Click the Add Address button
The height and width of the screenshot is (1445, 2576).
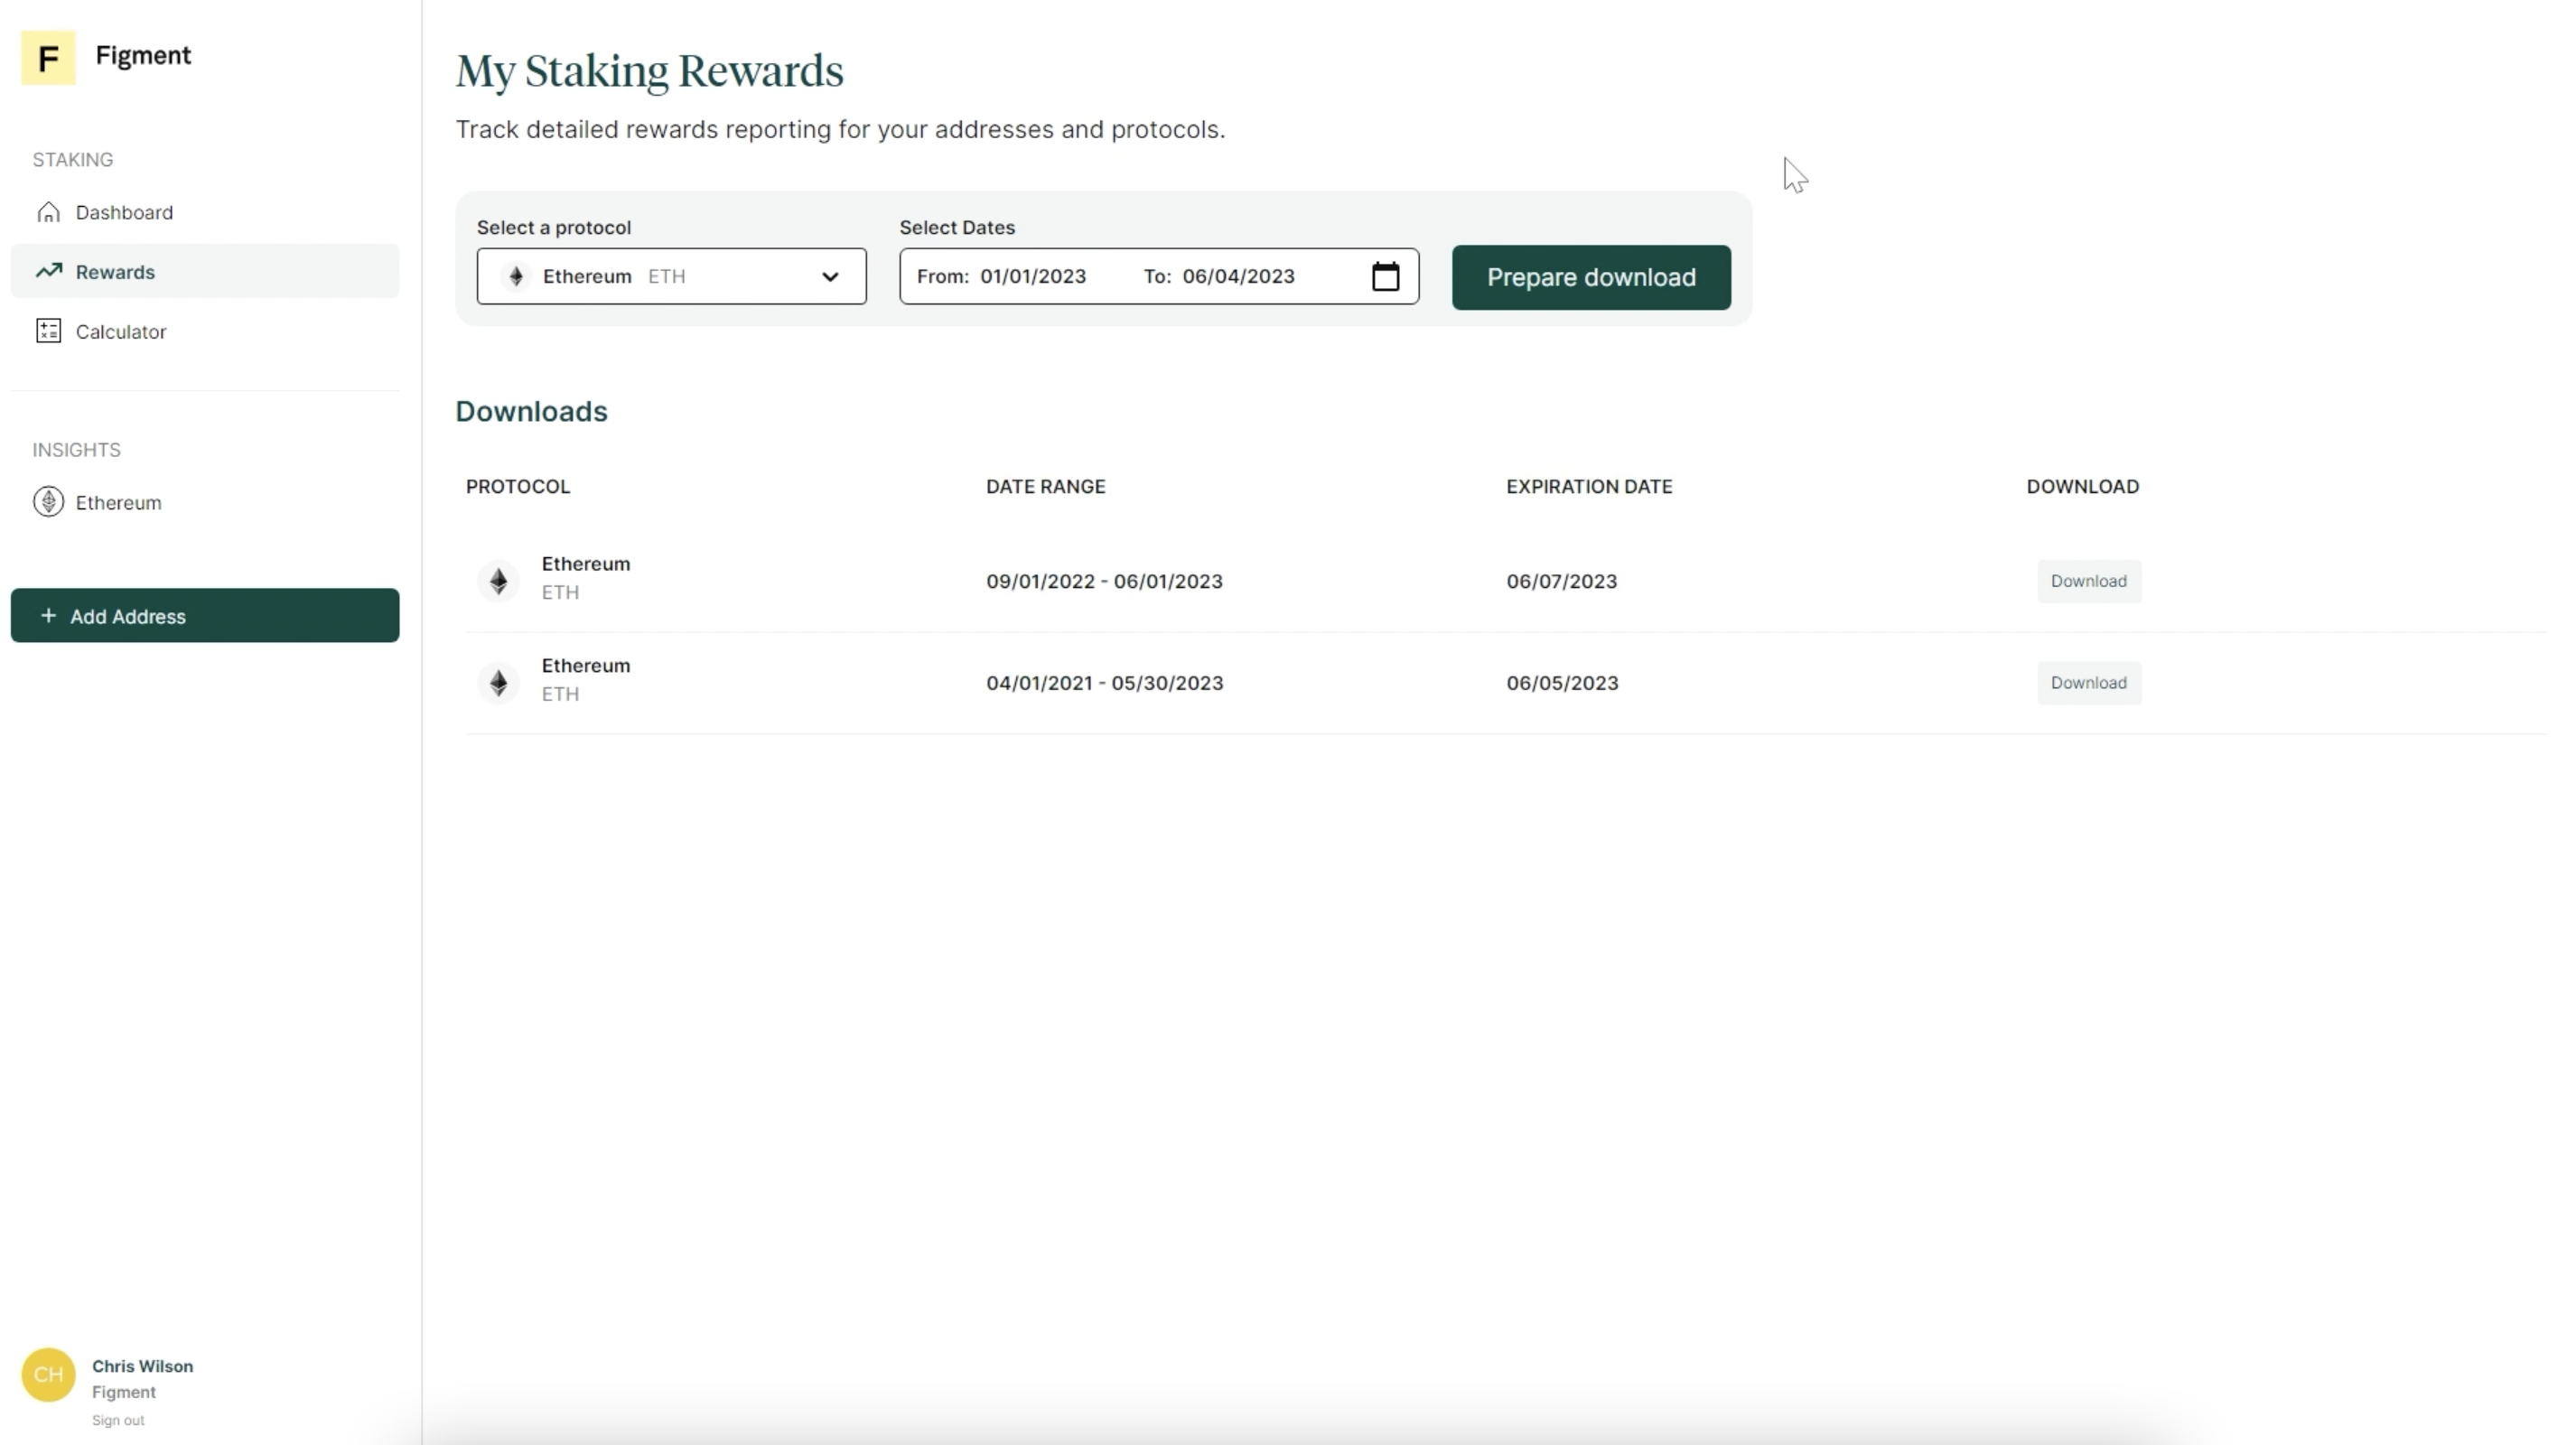pyautogui.click(x=205, y=615)
